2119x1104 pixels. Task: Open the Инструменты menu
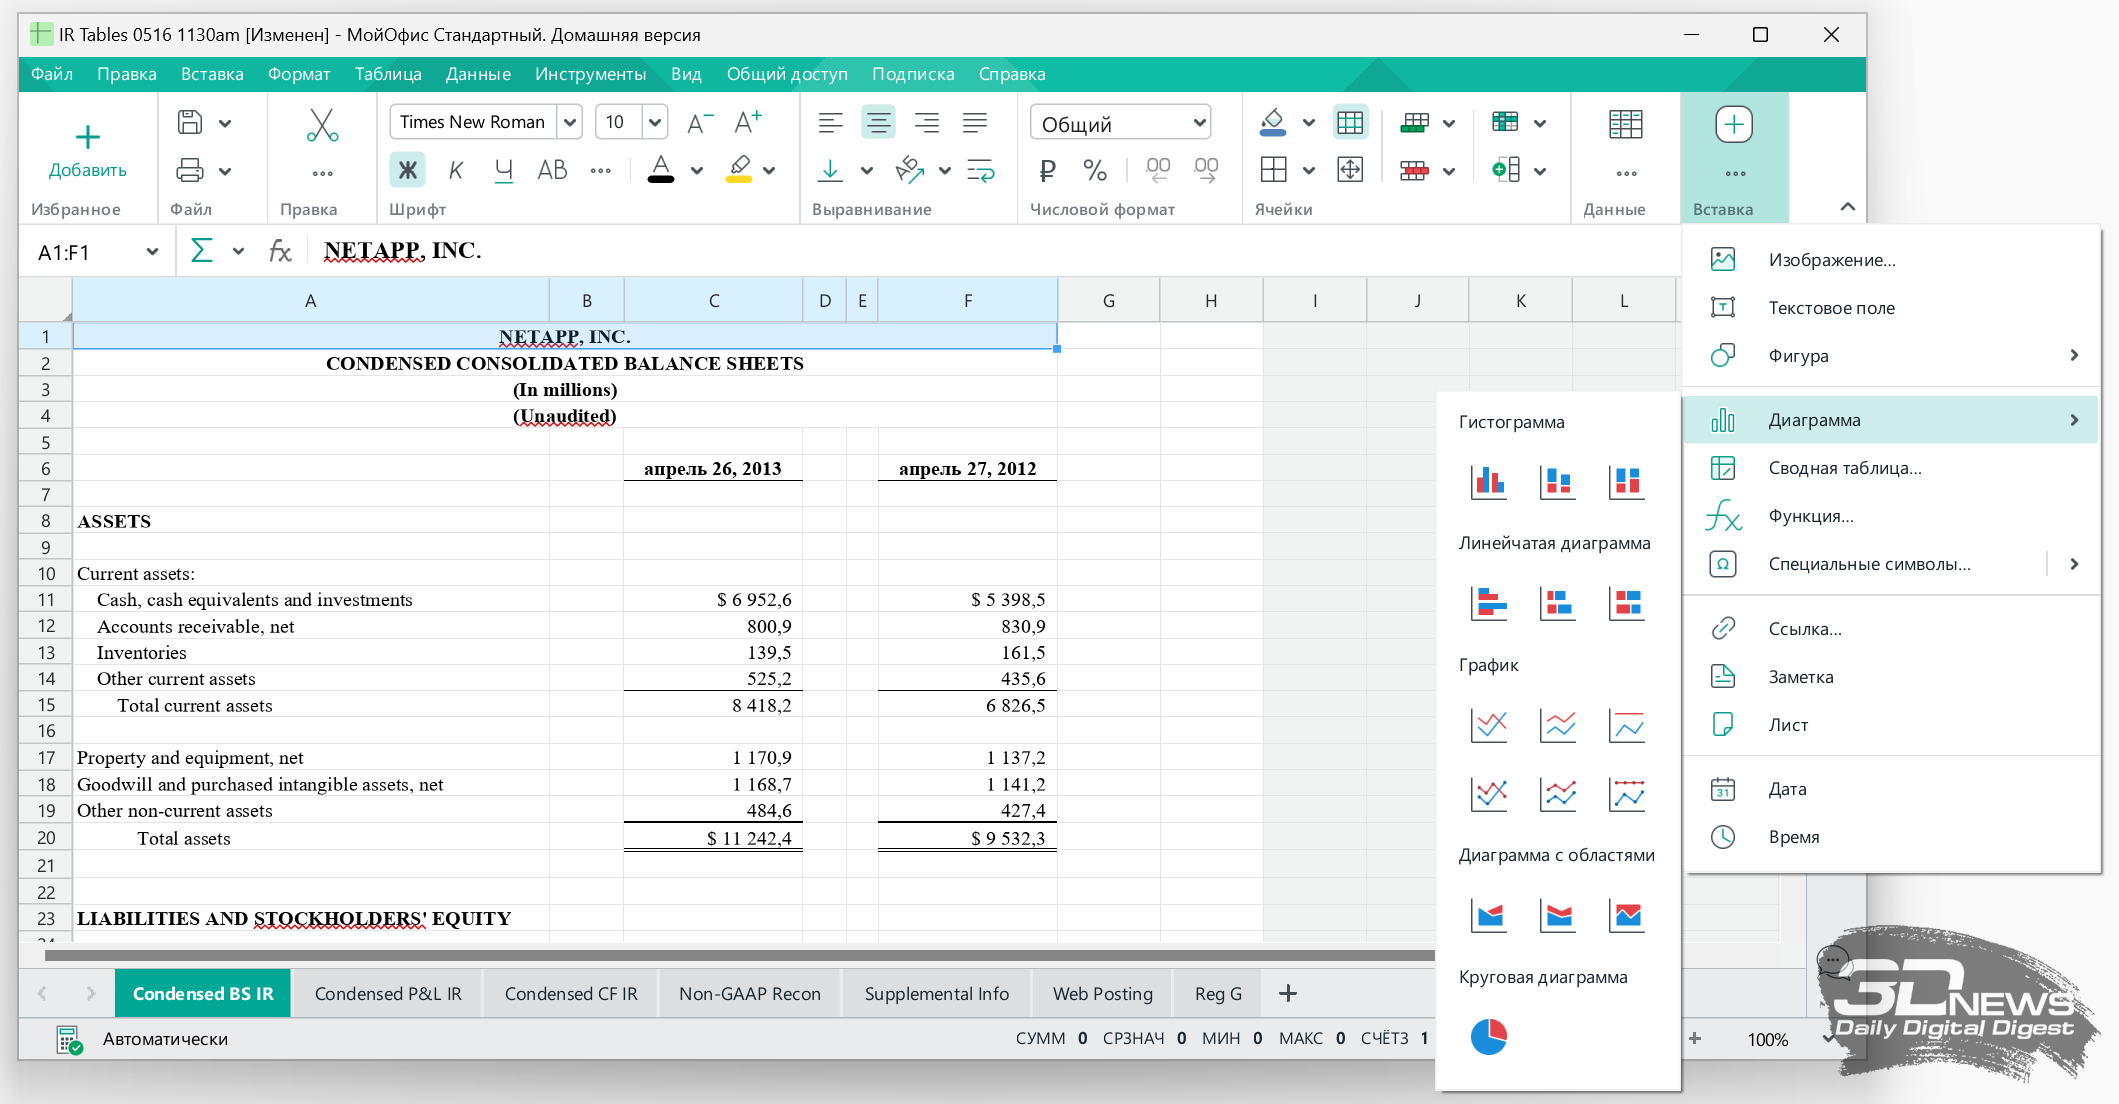pyautogui.click(x=590, y=74)
